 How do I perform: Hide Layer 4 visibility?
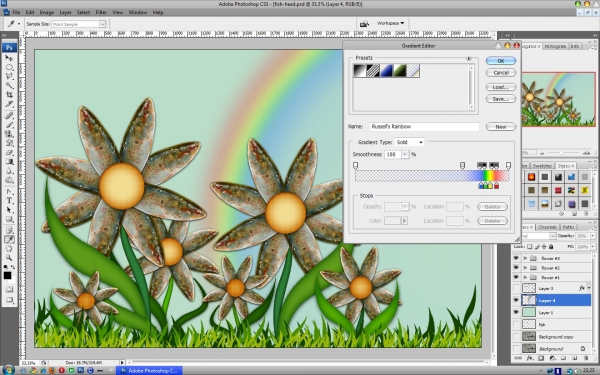(x=516, y=300)
